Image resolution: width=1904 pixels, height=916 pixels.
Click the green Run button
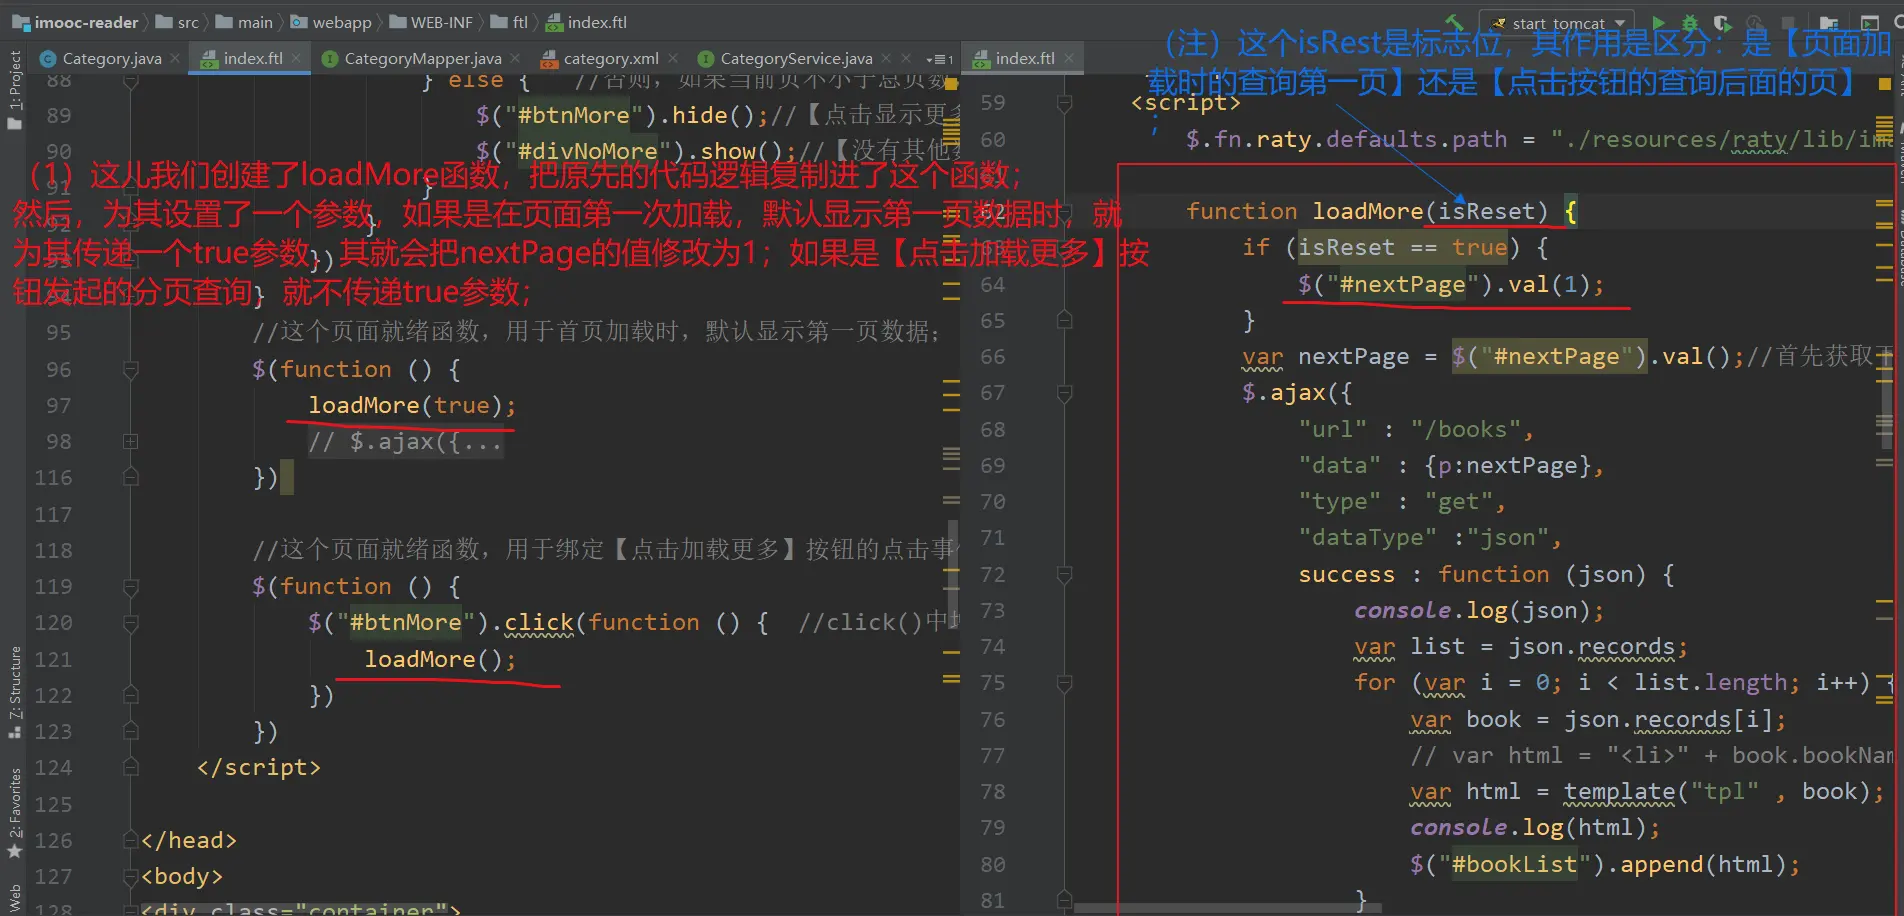pyautogui.click(x=1659, y=22)
